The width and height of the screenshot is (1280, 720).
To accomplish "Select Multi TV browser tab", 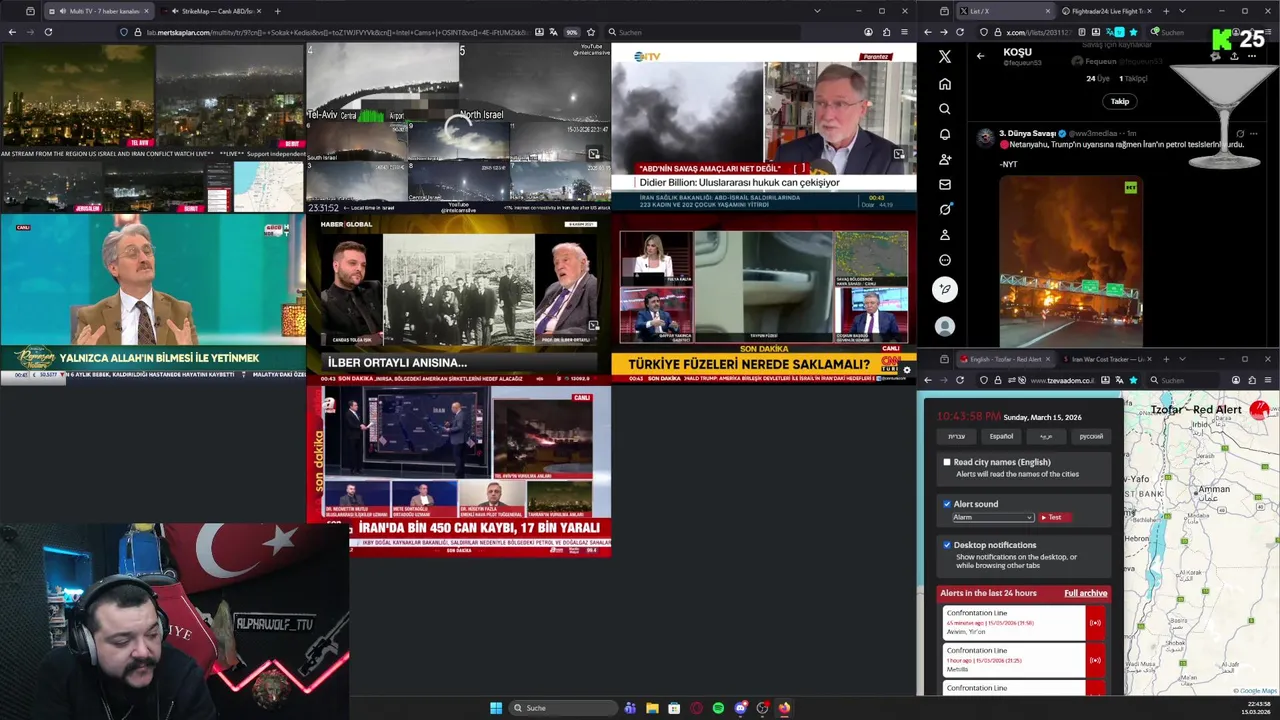I will [x=98, y=11].
